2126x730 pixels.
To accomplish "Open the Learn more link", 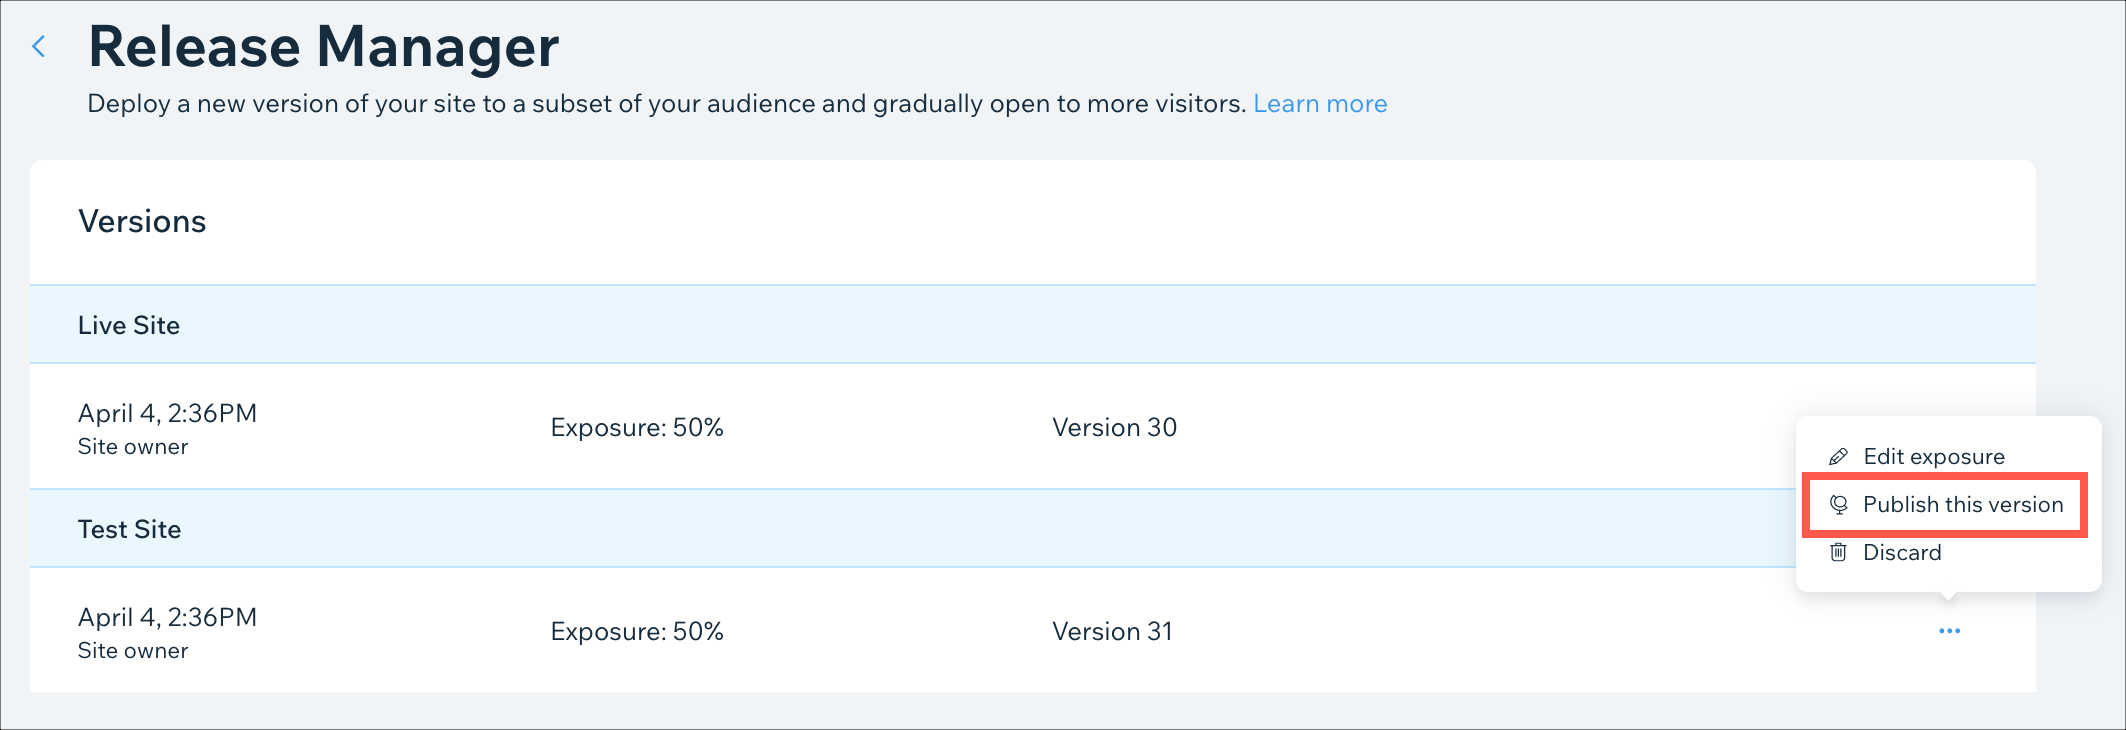I will (1320, 104).
